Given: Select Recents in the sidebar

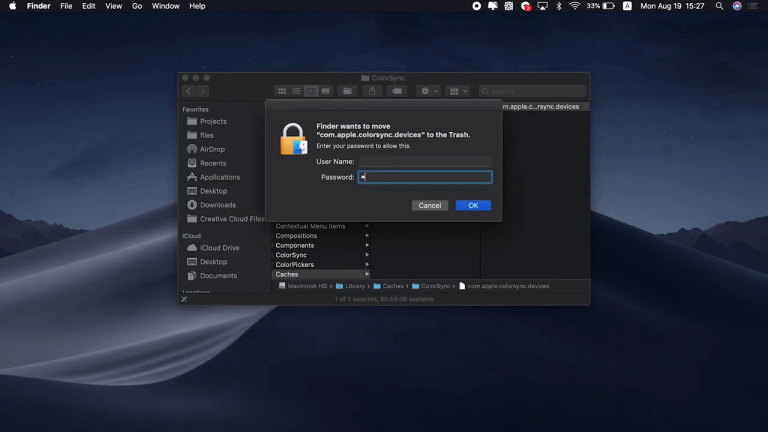Looking at the screenshot, I should 213,163.
